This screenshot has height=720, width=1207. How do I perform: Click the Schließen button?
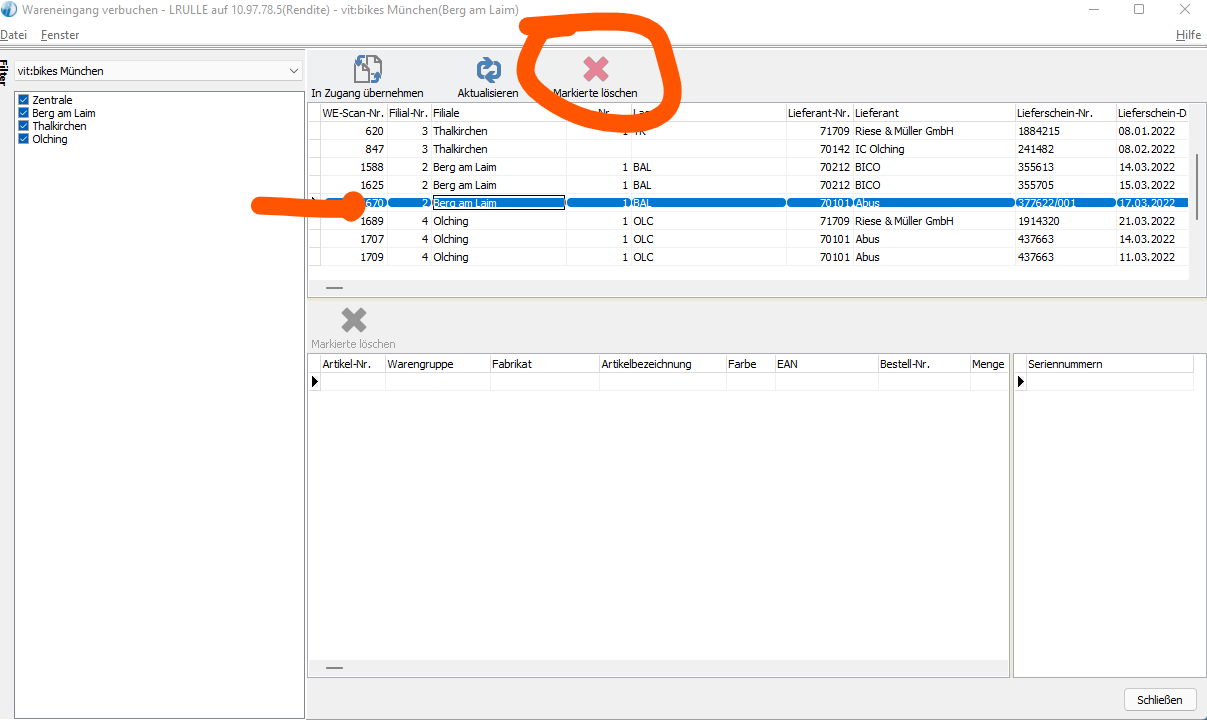click(1160, 700)
